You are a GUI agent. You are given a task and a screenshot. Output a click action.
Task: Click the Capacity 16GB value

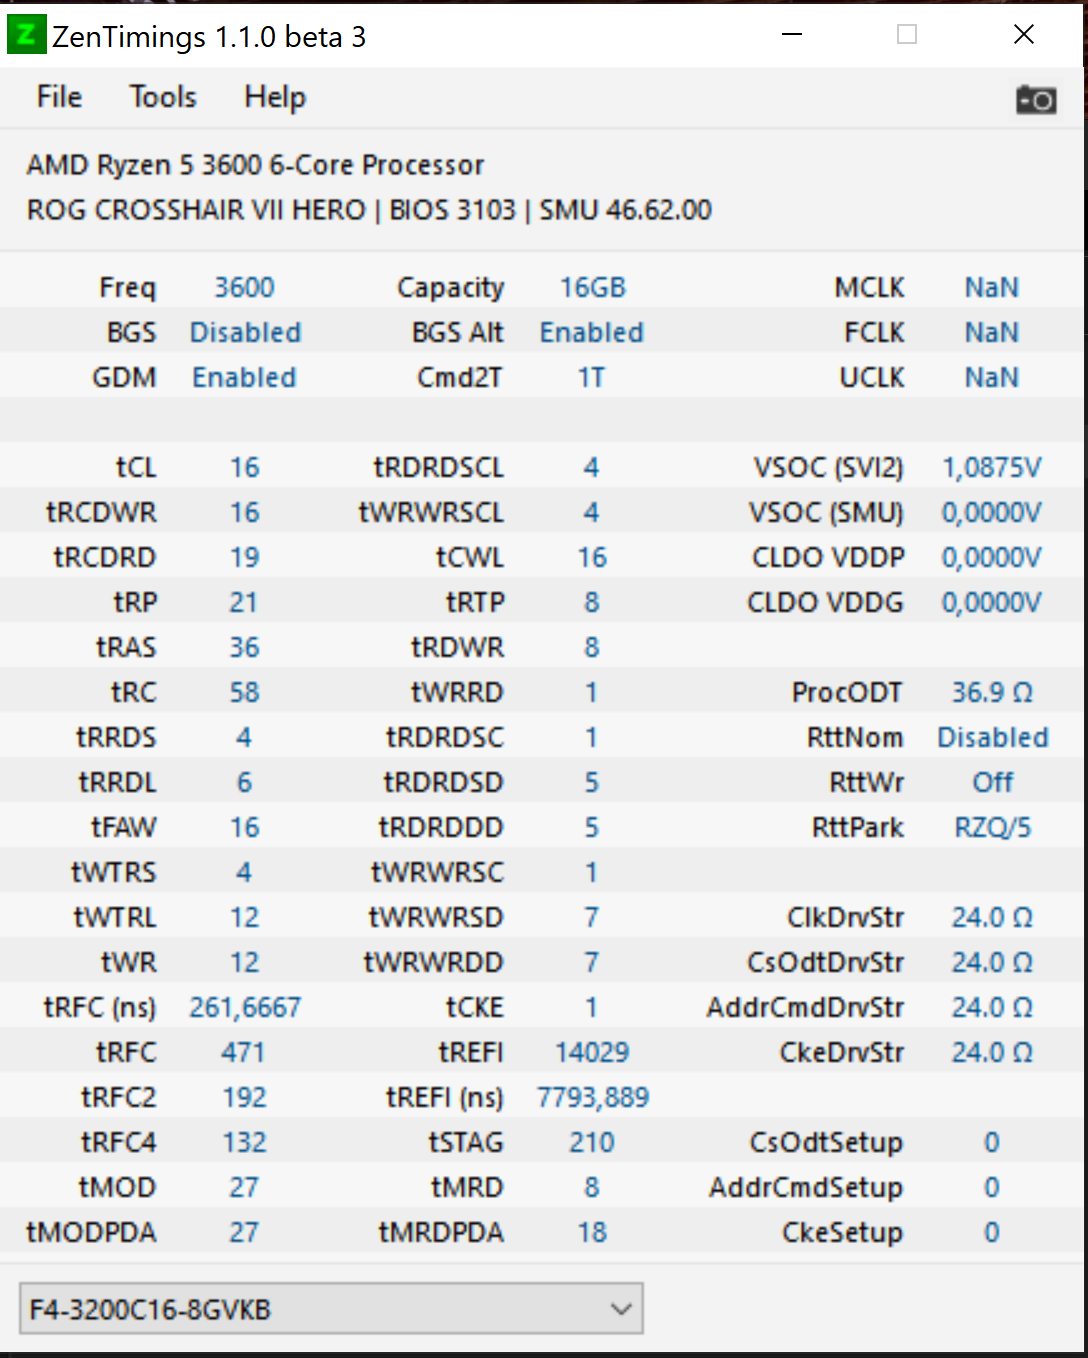click(x=592, y=288)
